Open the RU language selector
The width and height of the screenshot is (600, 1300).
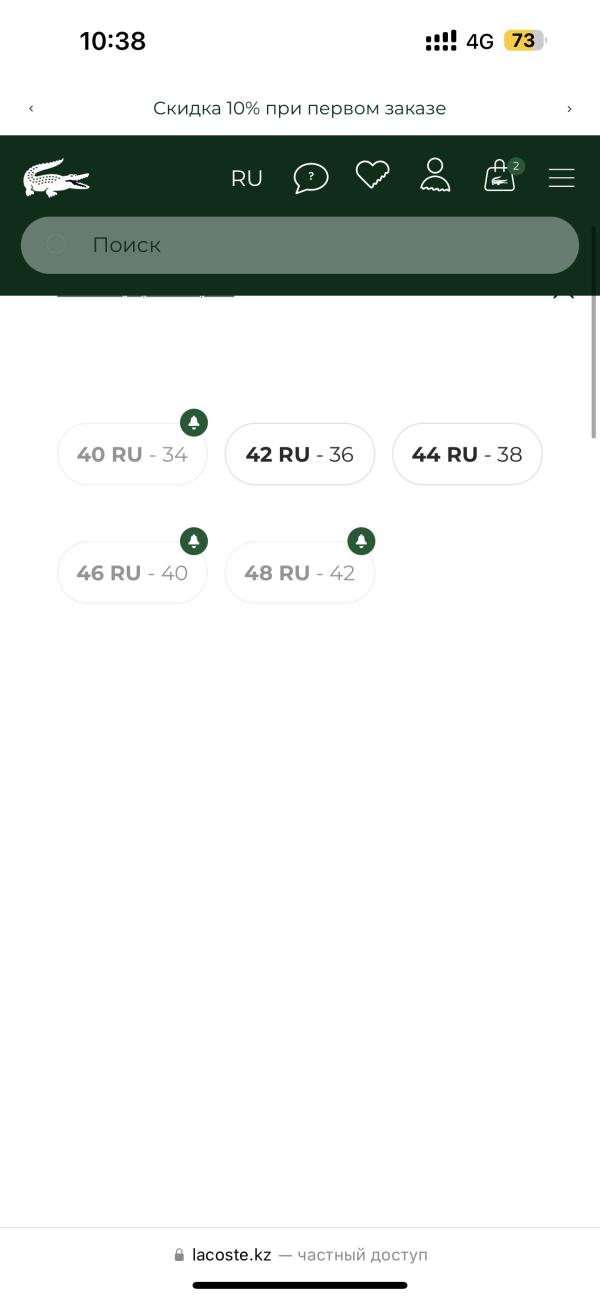point(247,178)
